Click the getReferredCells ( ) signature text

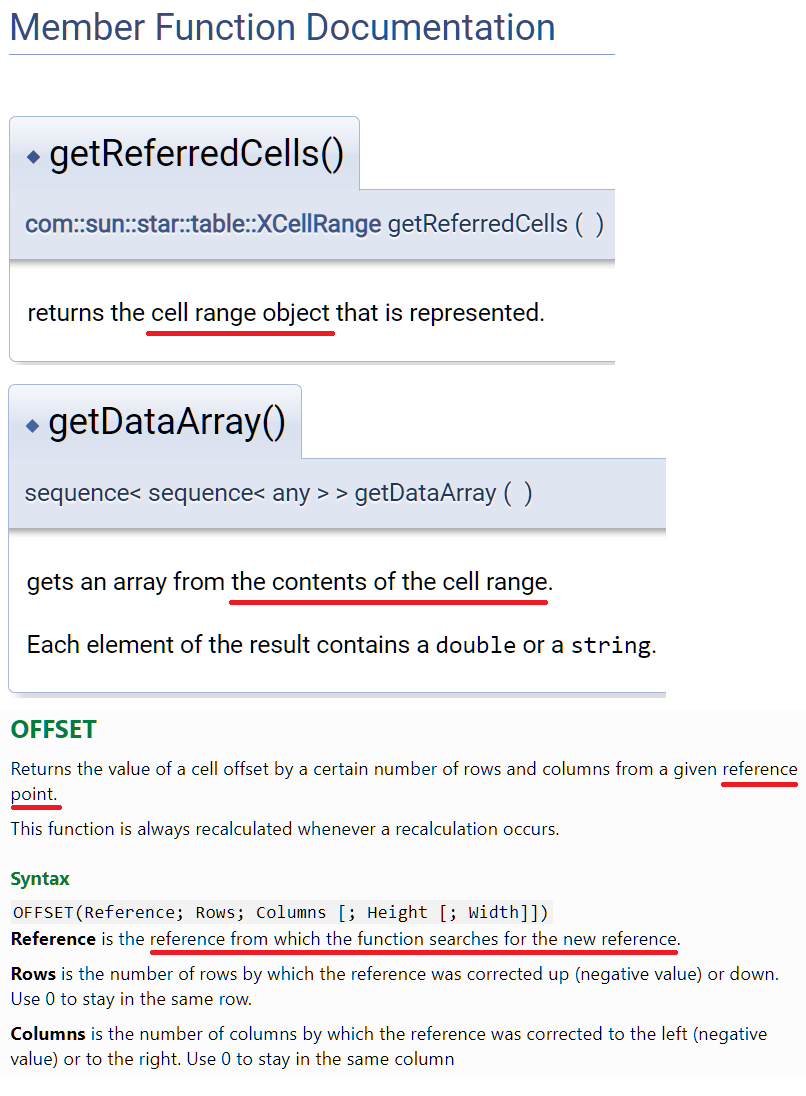[496, 224]
